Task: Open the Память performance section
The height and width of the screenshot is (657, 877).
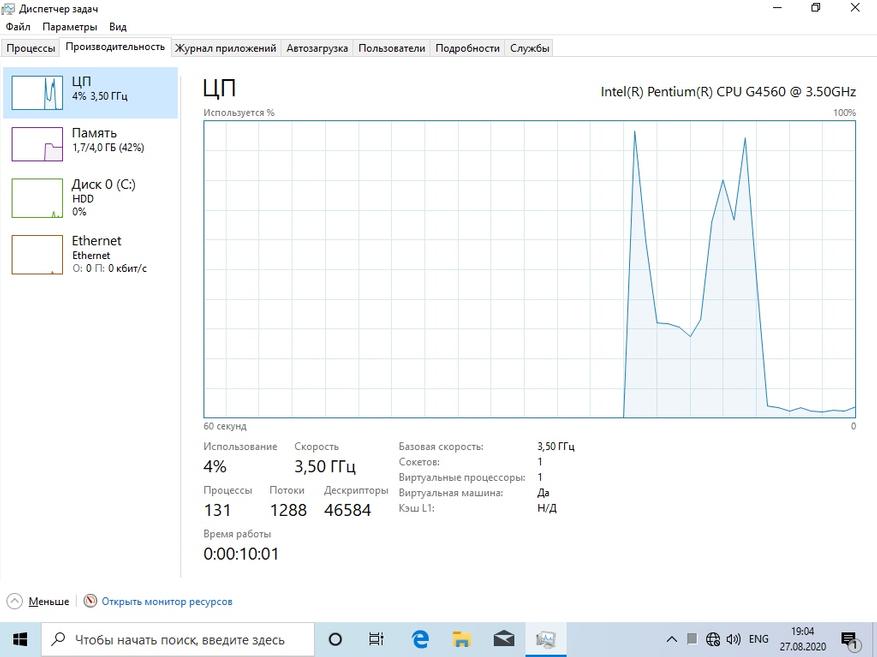Action: click(91, 144)
